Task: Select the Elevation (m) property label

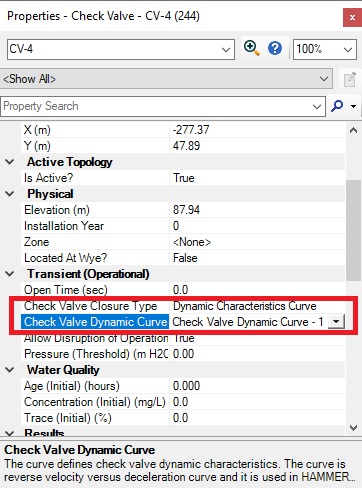Action: (x=57, y=210)
